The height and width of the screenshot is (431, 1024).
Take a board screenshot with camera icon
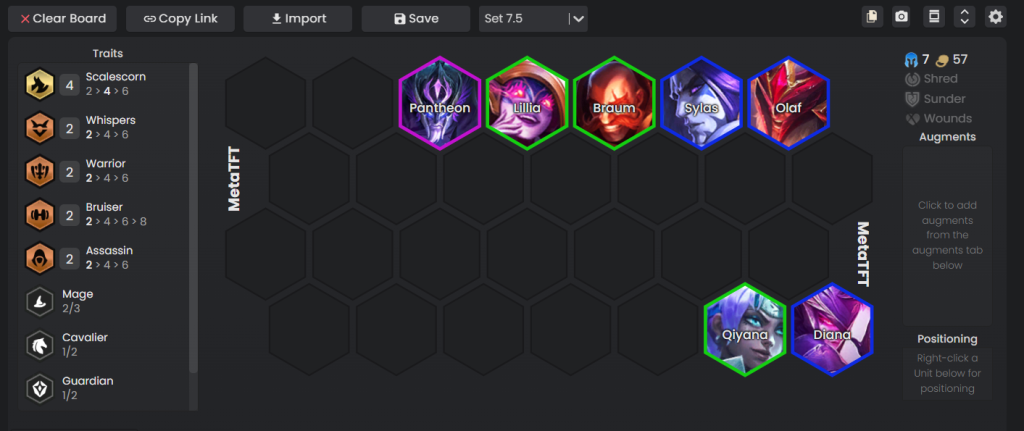(x=902, y=17)
